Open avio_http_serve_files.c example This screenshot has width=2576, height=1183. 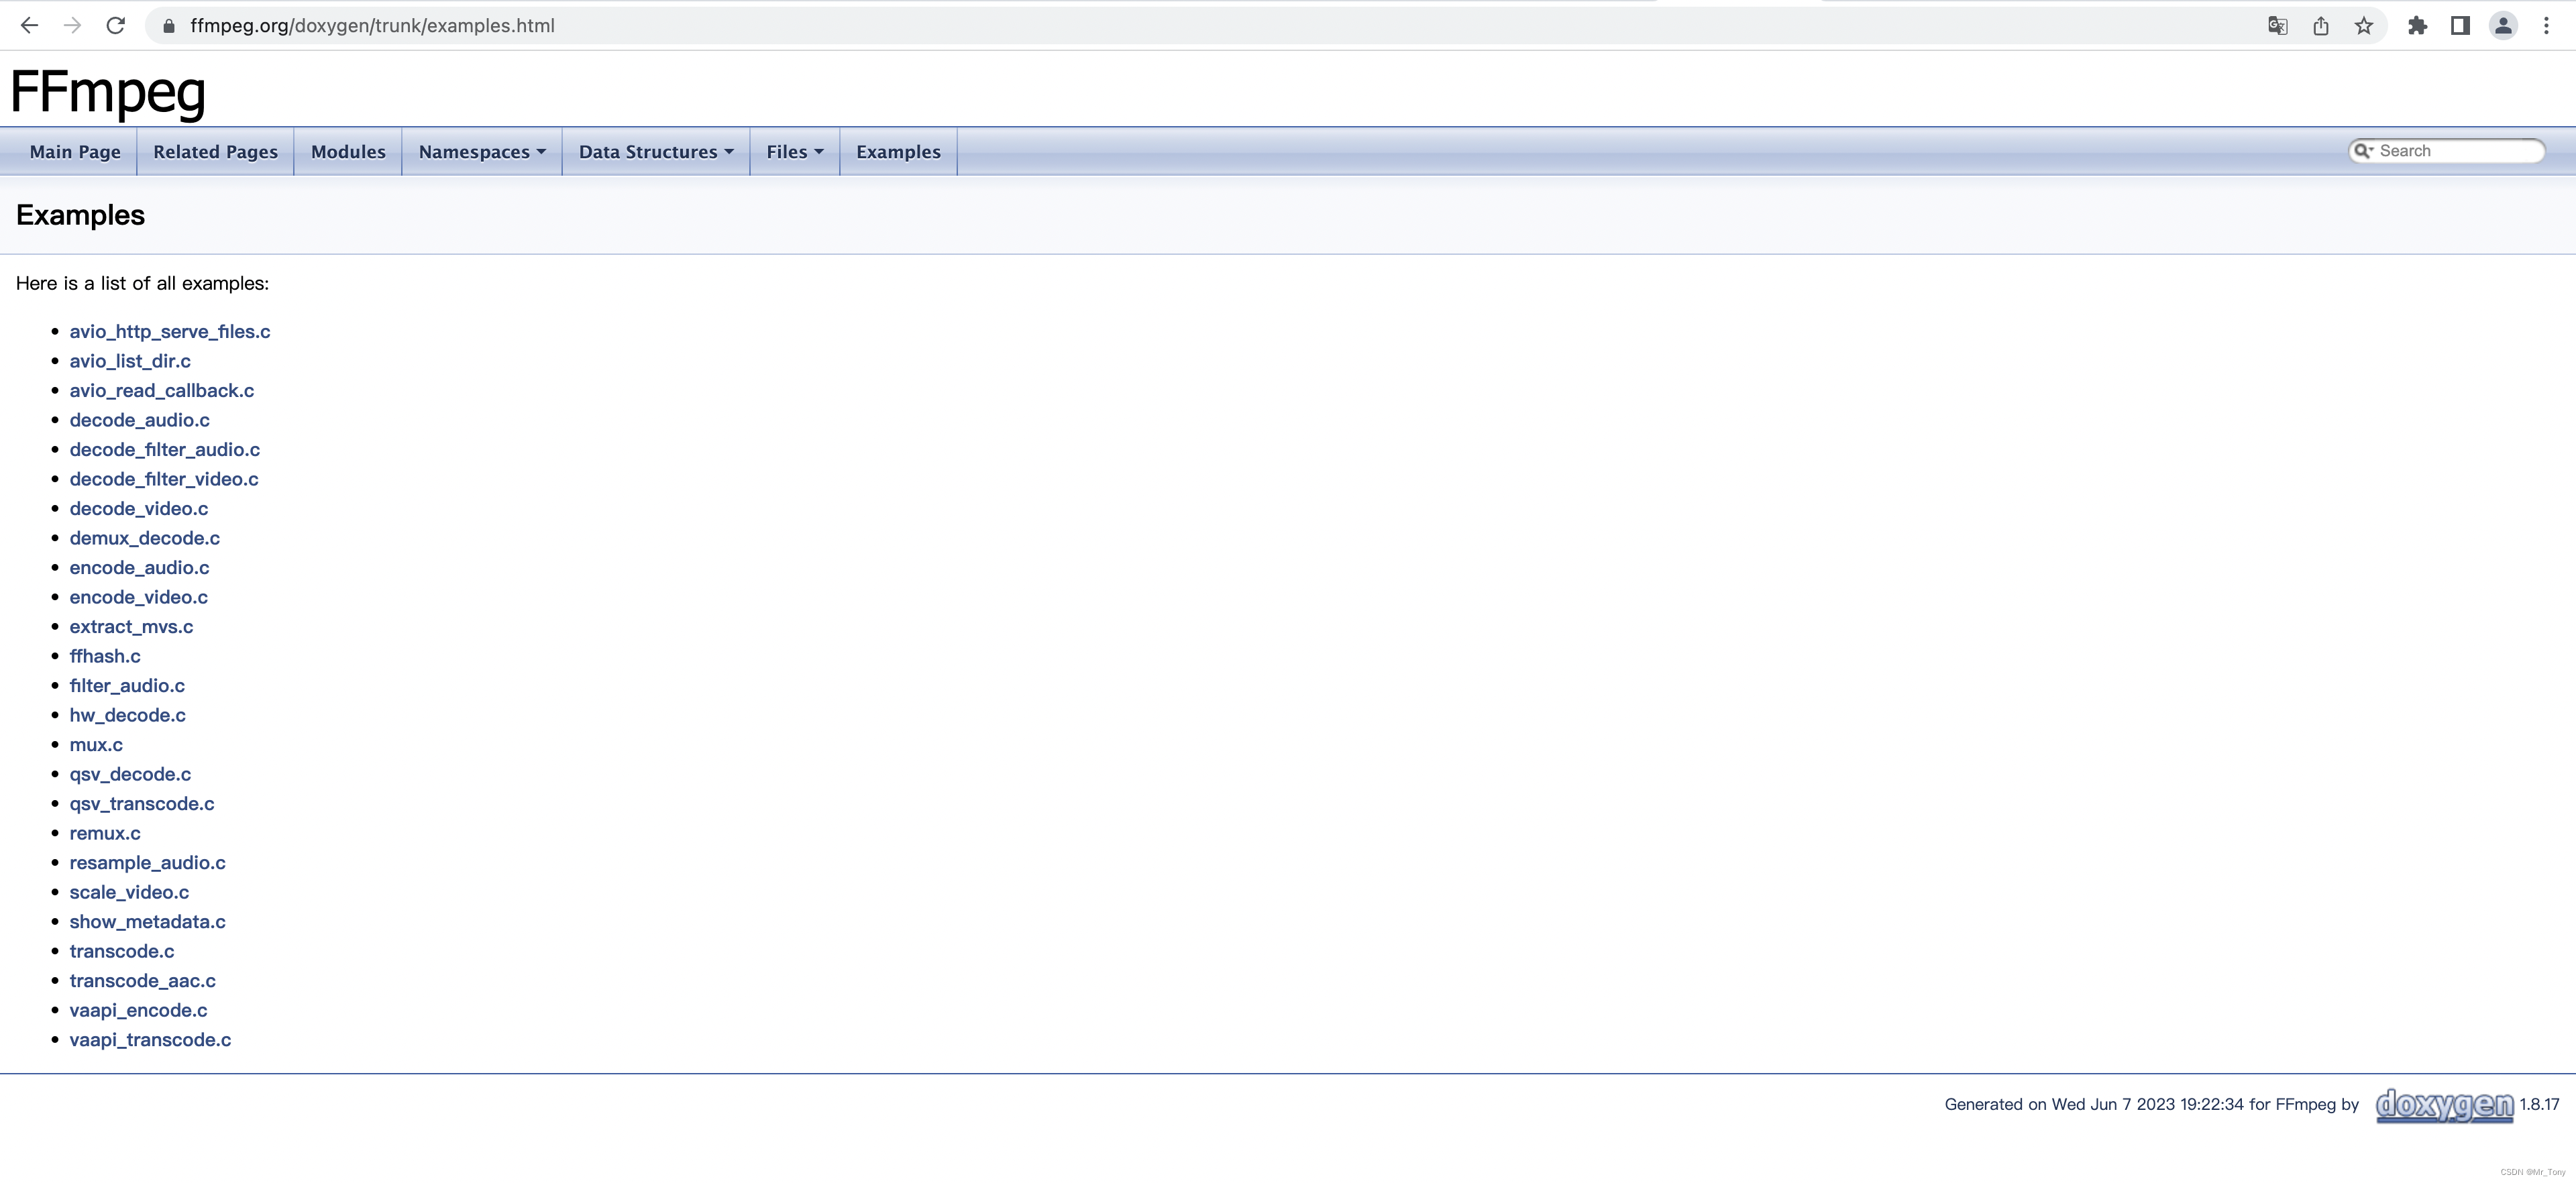170,332
